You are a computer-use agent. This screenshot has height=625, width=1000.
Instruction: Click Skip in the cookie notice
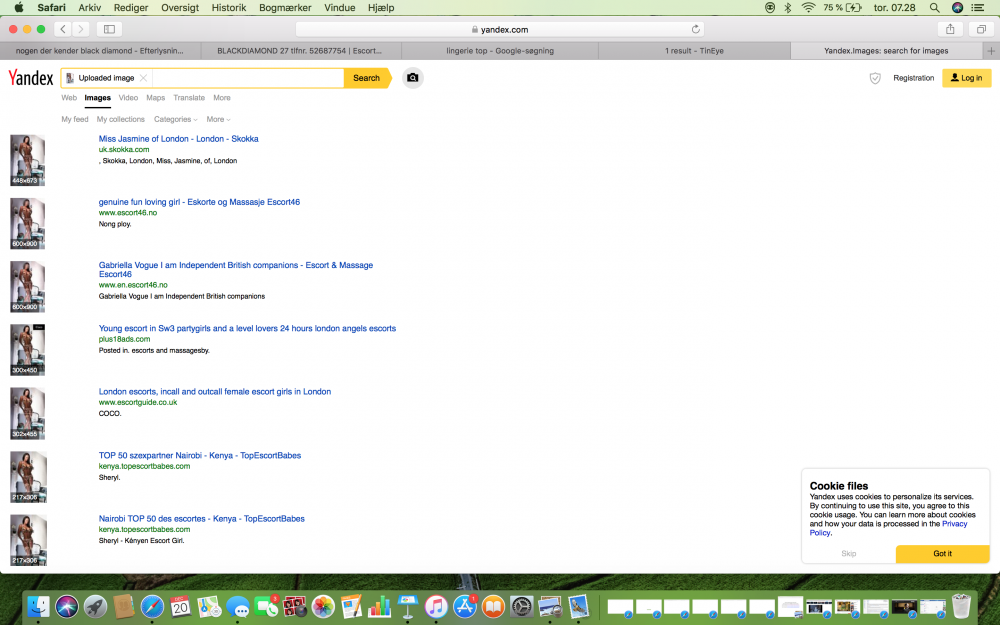[x=848, y=554]
